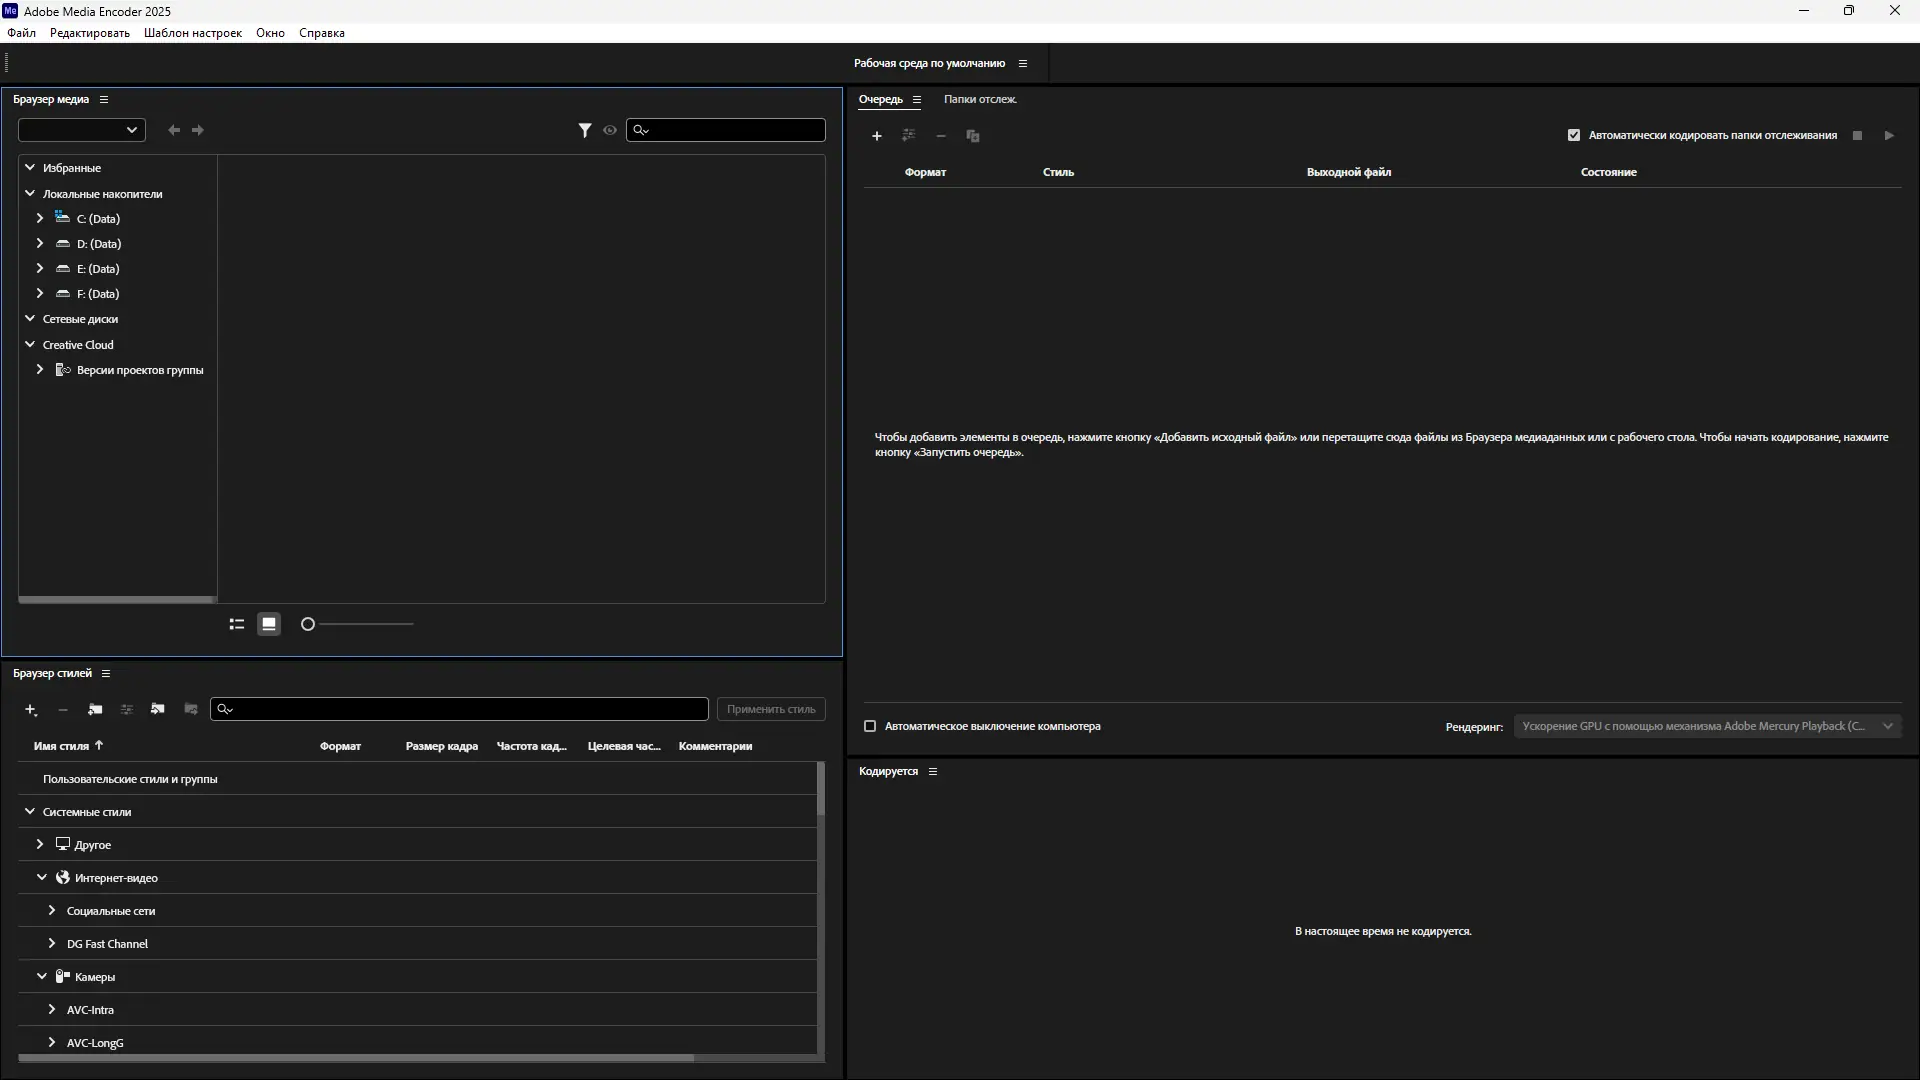Open the Справка menu
Image resolution: width=1920 pixels, height=1080 pixels.
(321, 33)
